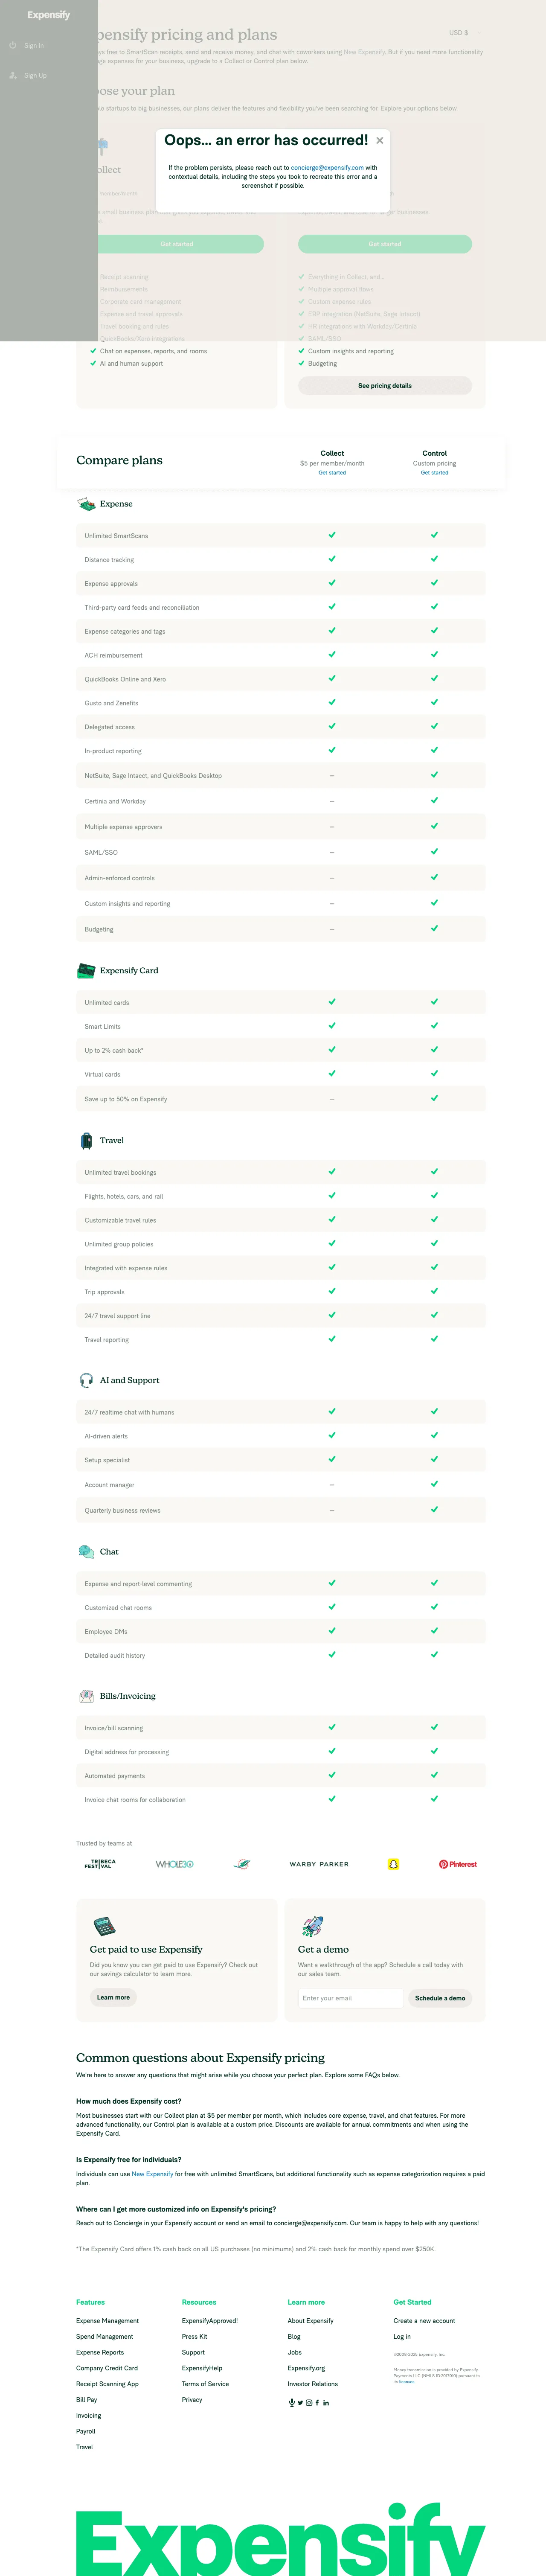546x2576 pixels.
Task: Click the Schedule a demo button
Action: point(440,1998)
